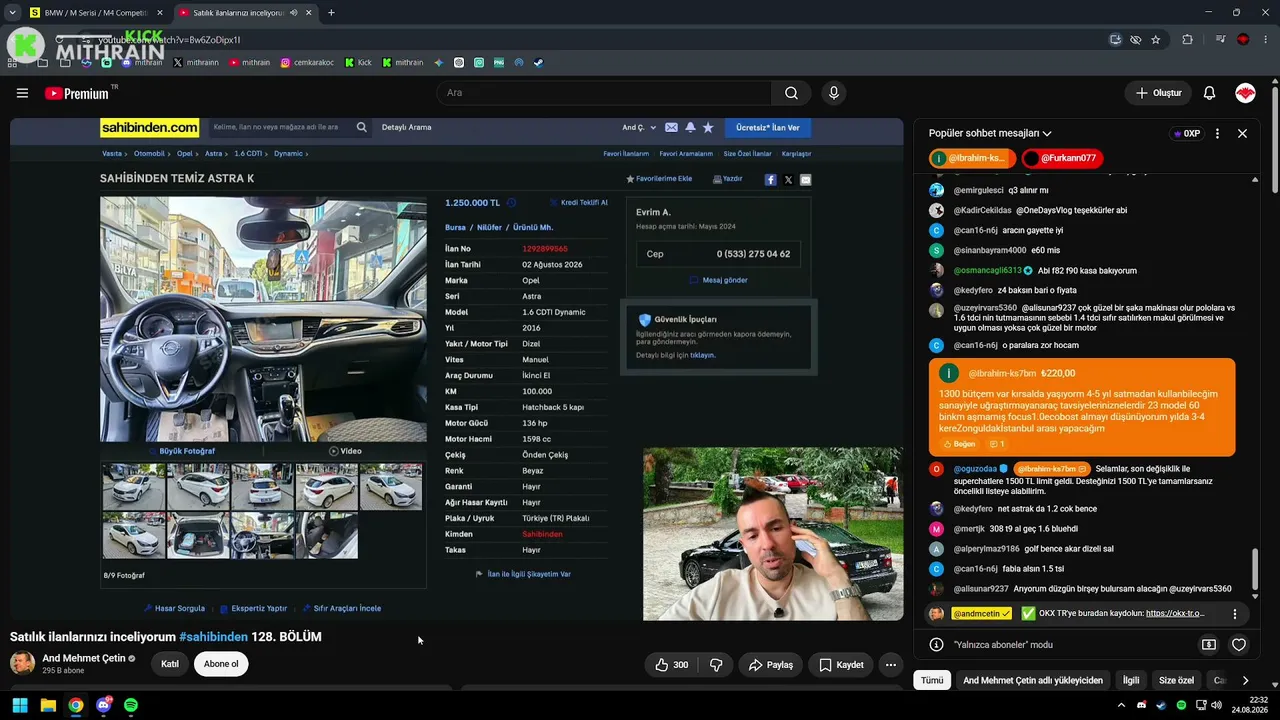Open Discord from the taskbar
1280x720 pixels.
tap(103, 705)
